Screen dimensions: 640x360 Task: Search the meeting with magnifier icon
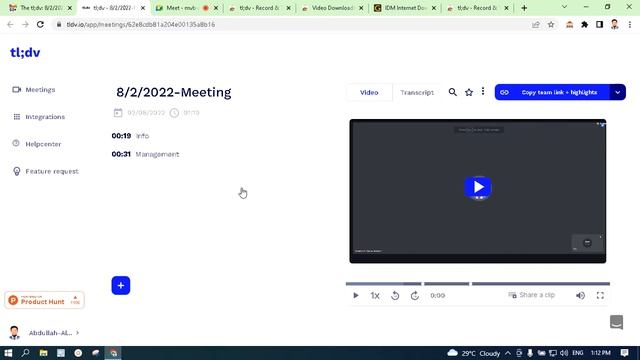453,92
